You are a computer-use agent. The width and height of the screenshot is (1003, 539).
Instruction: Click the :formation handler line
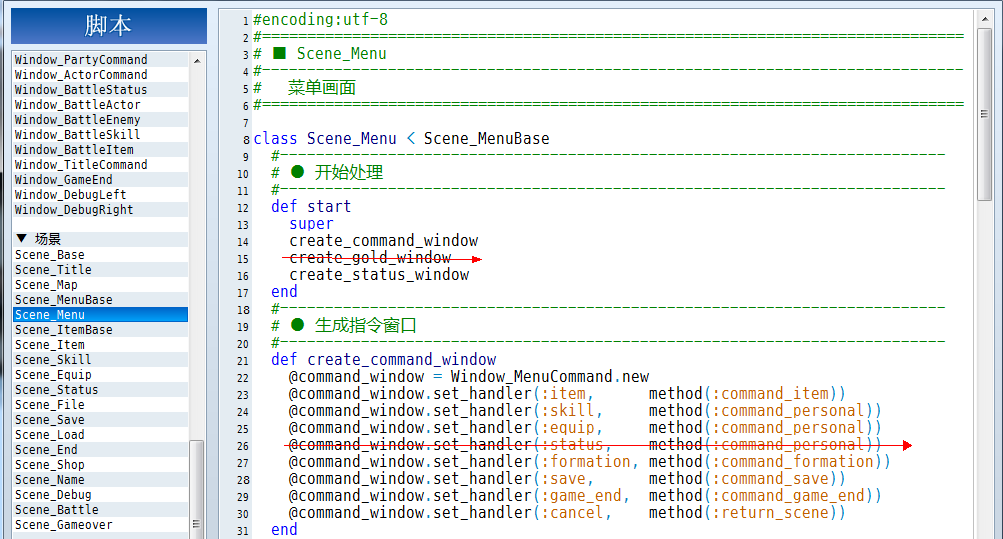pyautogui.click(x=589, y=462)
